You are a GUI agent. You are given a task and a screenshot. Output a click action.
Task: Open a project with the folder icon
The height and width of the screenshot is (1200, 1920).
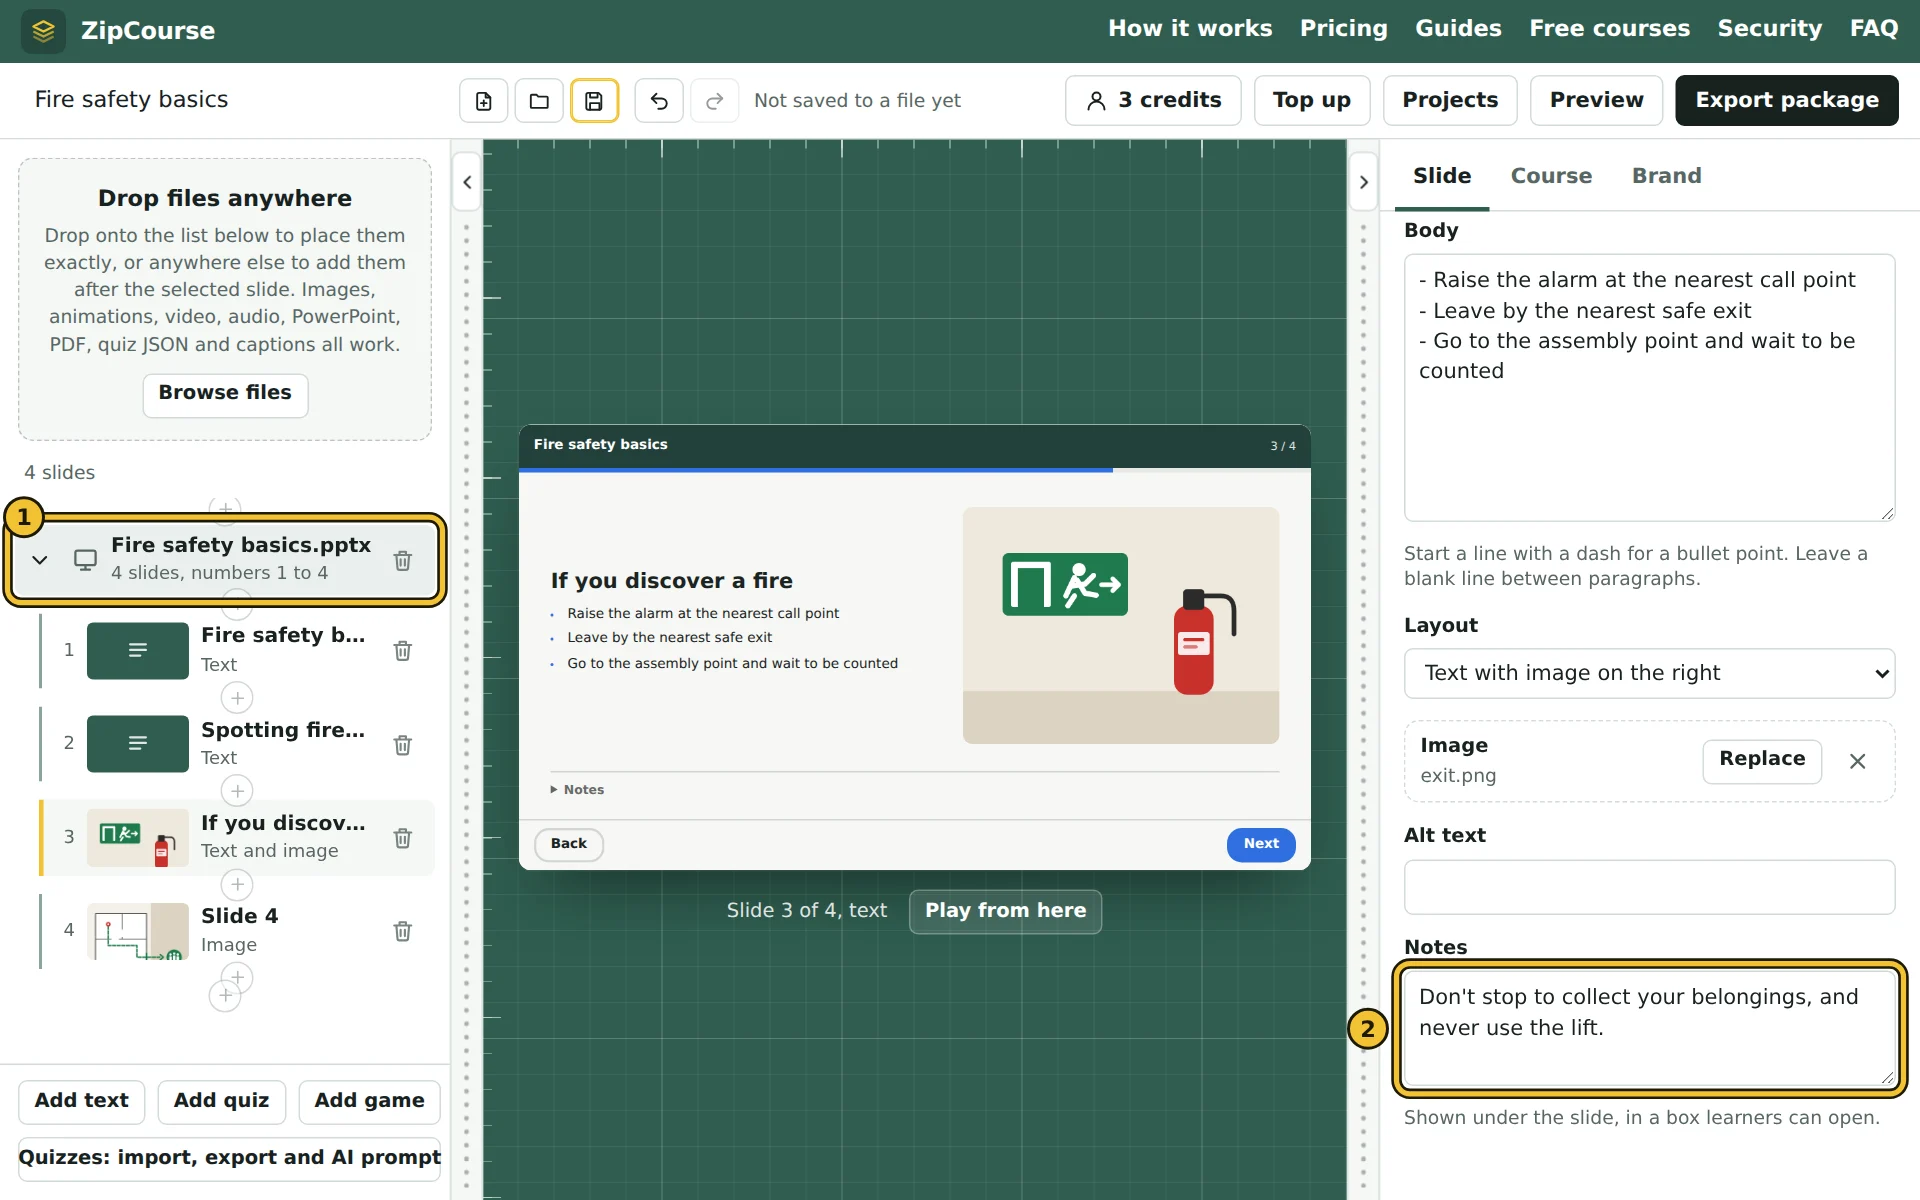(x=539, y=100)
